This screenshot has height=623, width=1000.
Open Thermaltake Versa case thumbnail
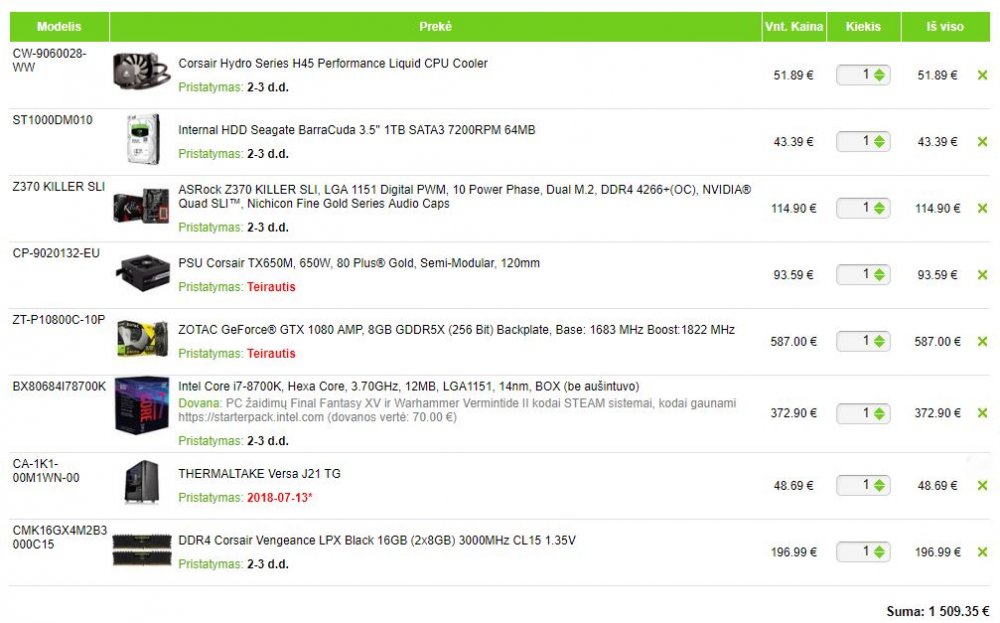tap(142, 482)
